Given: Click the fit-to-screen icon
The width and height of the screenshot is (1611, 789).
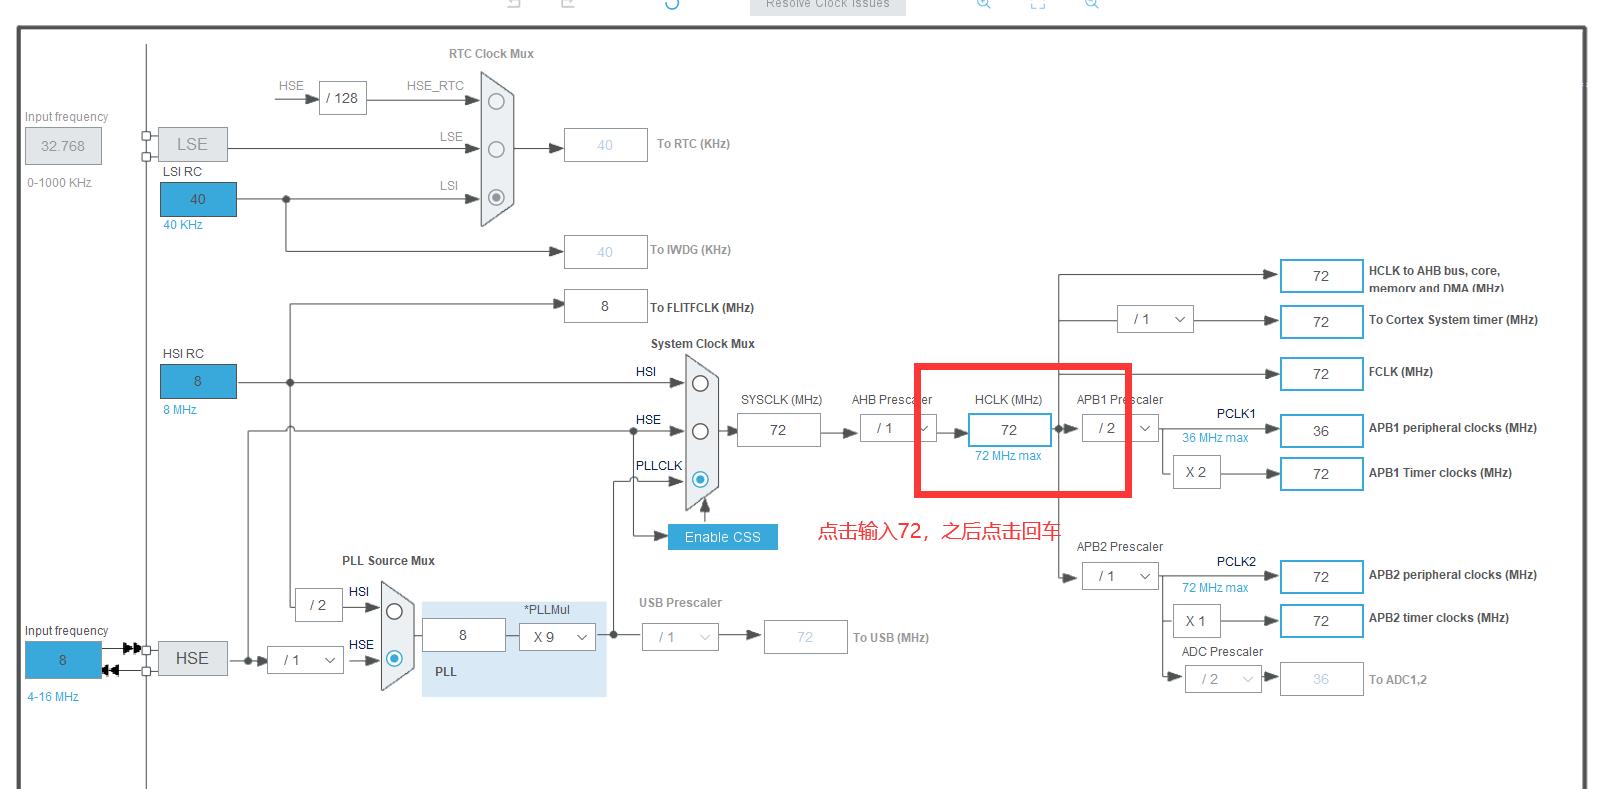Looking at the screenshot, I should tap(1038, 4).
